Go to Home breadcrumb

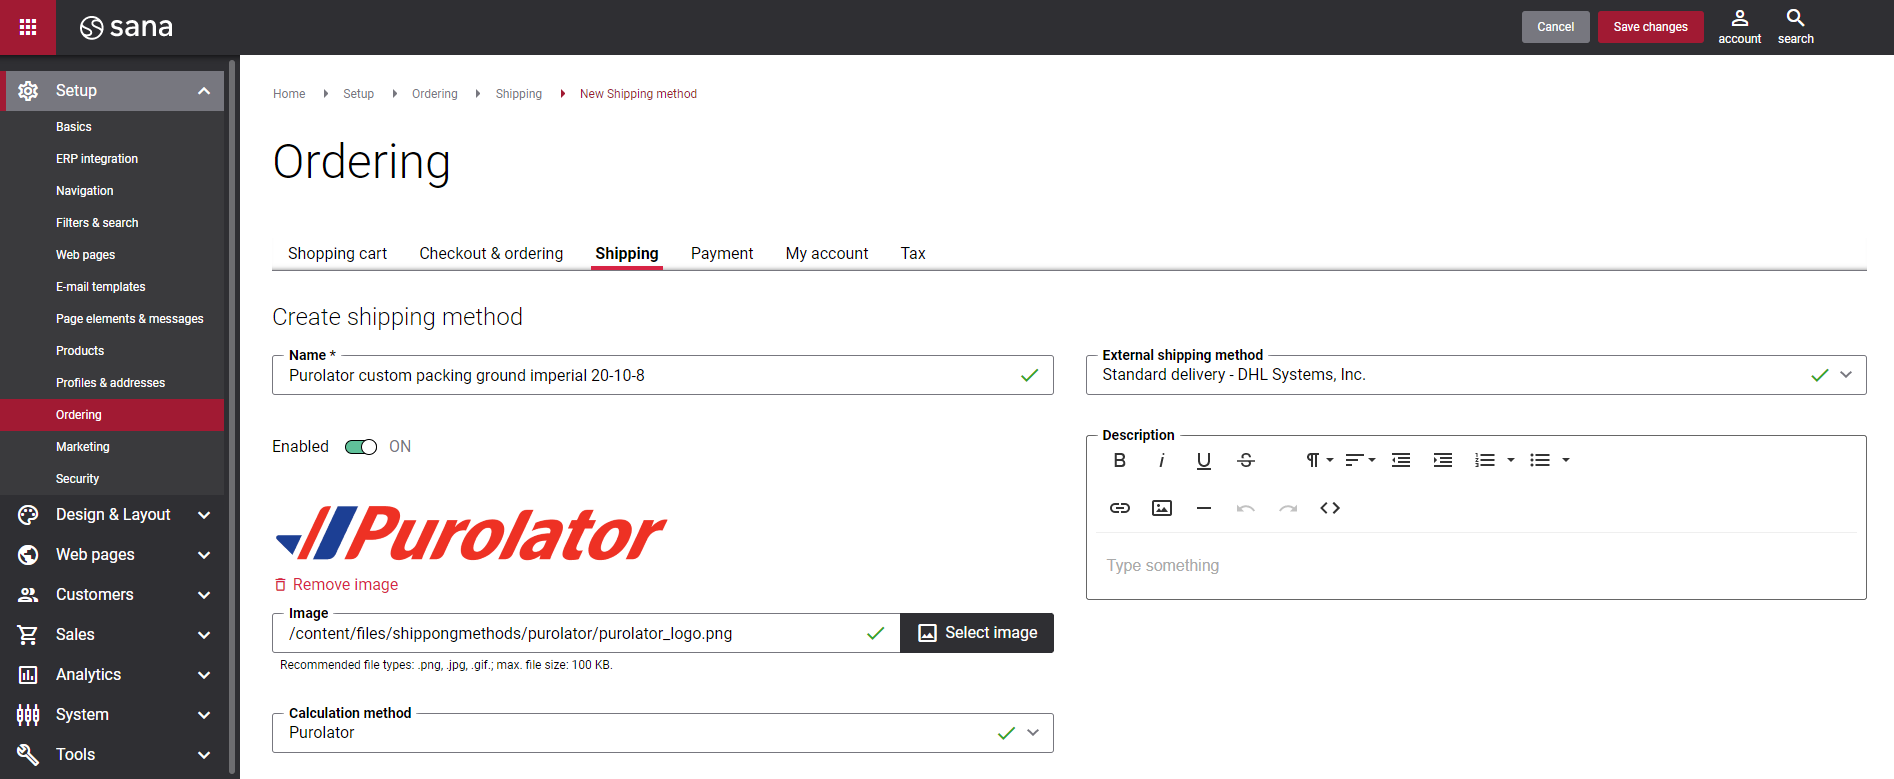pyautogui.click(x=289, y=94)
